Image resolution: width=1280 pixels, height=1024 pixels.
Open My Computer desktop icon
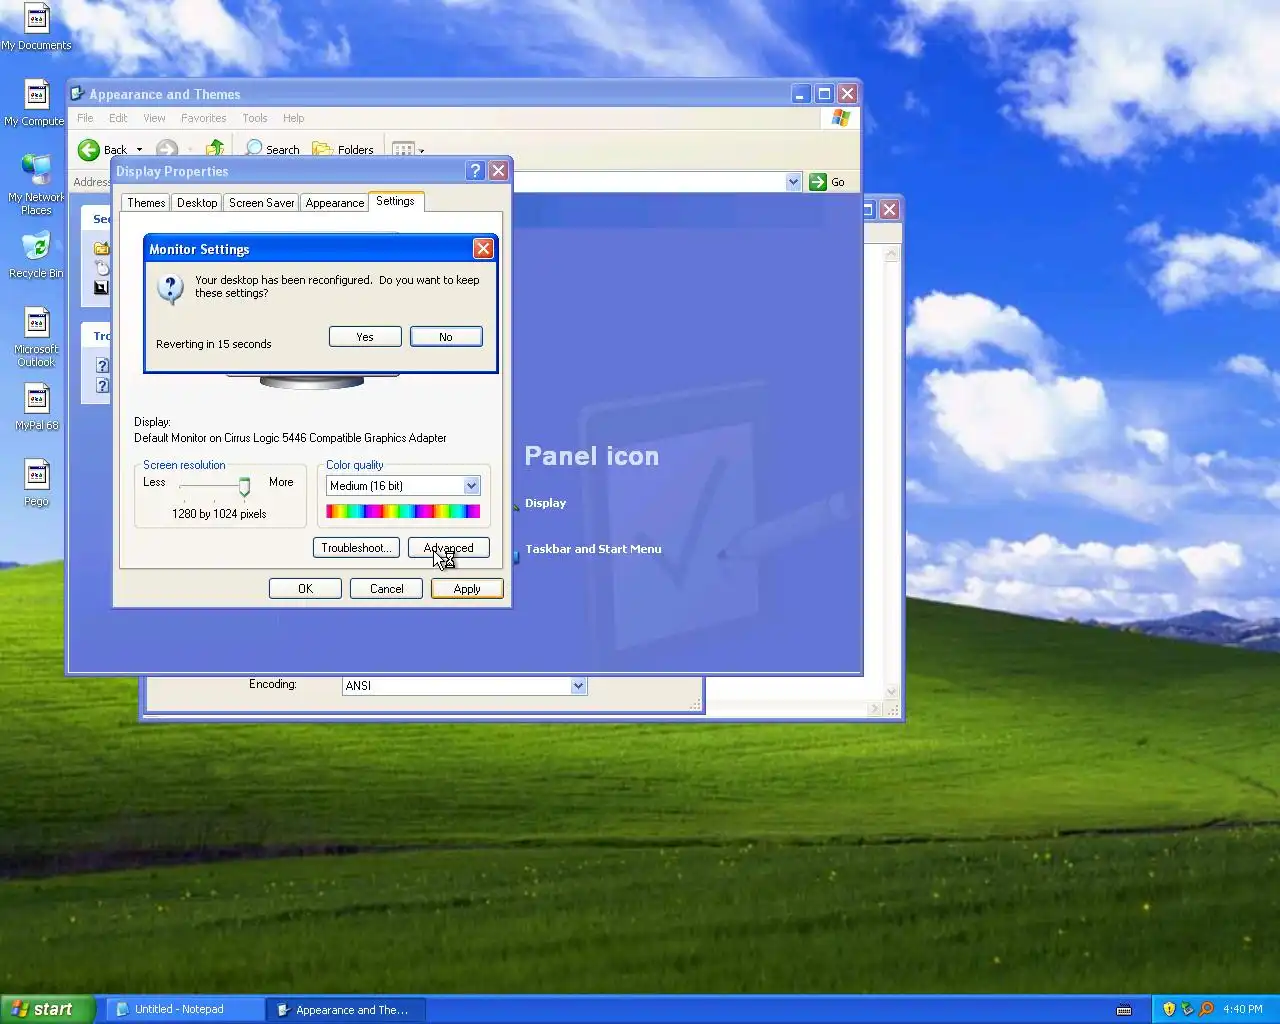click(35, 103)
